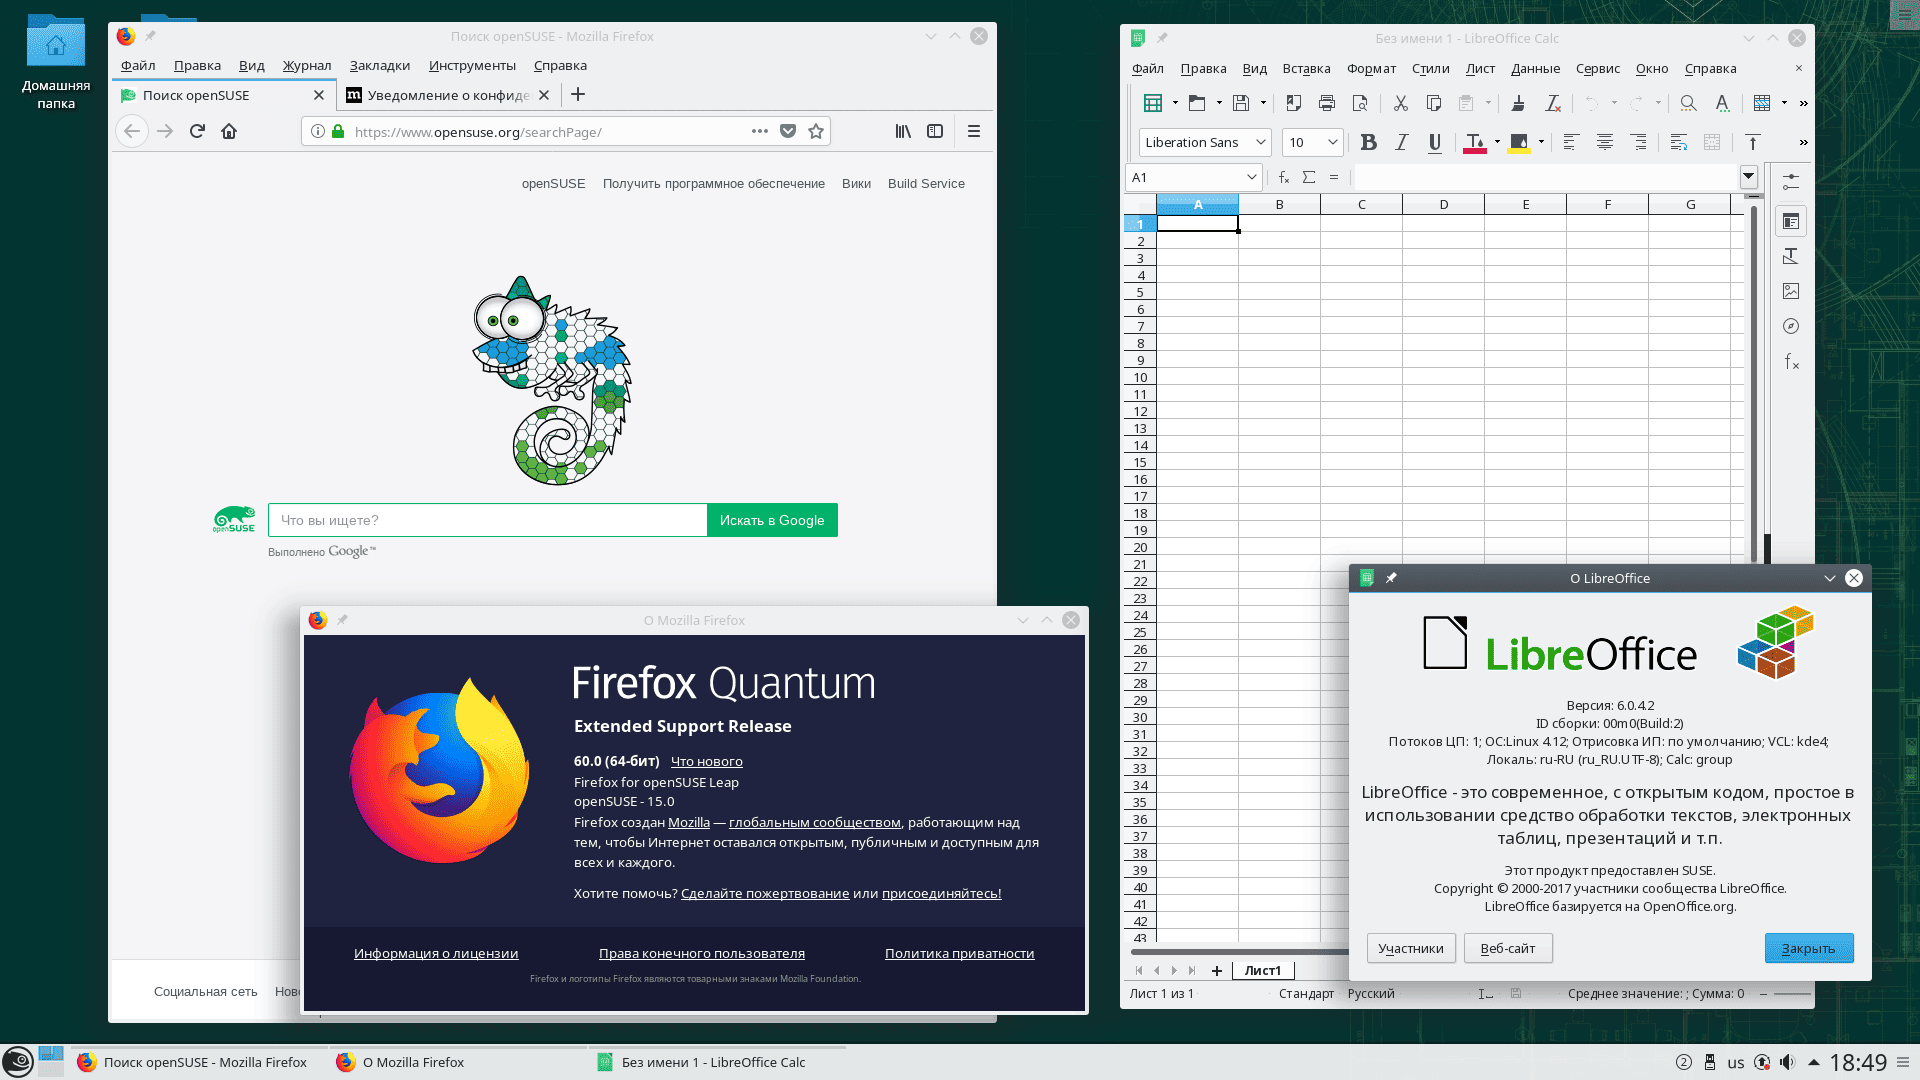Viewport: 1920px width, 1080px height.
Task: Click the Clone Formatting brush icon
Action: pyautogui.click(x=1518, y=103)
